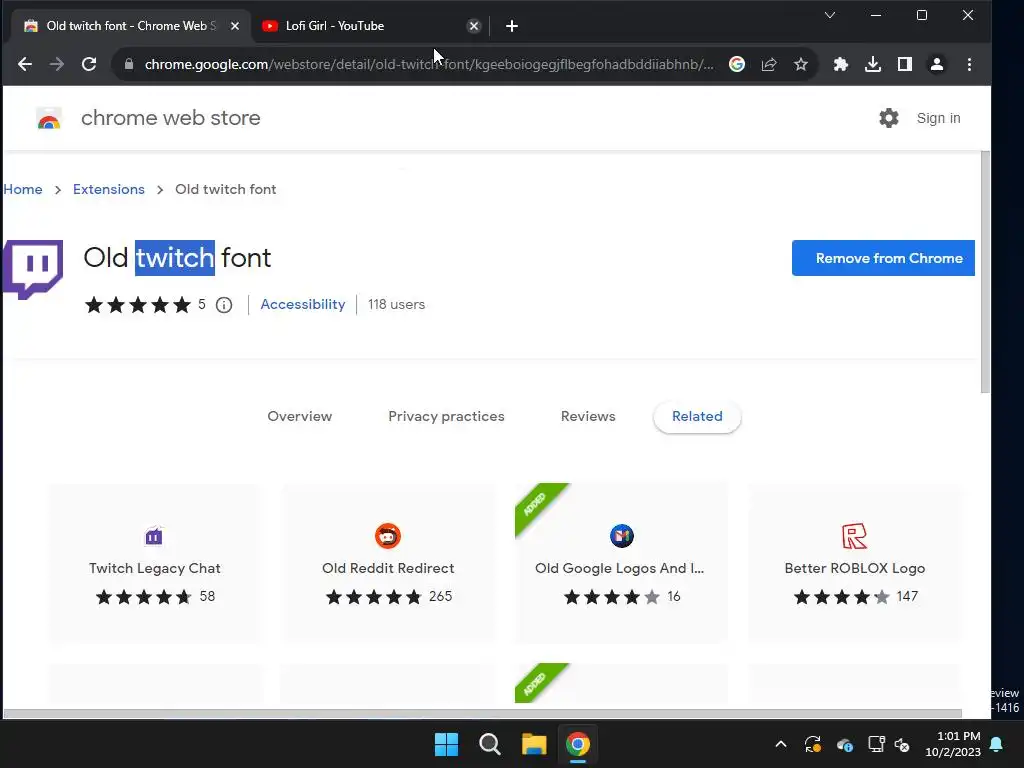Open the Google icon in address bar
The width and height of the screenshot is (1024, 768).
tap(737, 64)
